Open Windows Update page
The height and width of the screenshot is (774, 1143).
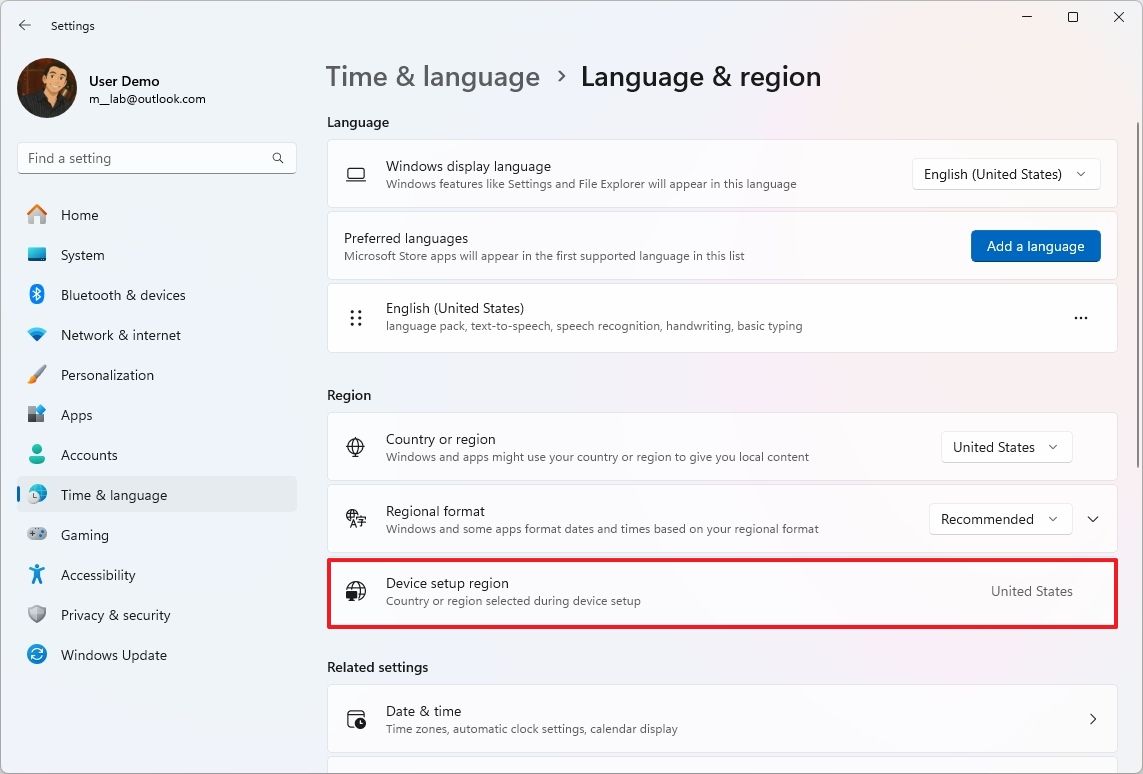(113, 655)
